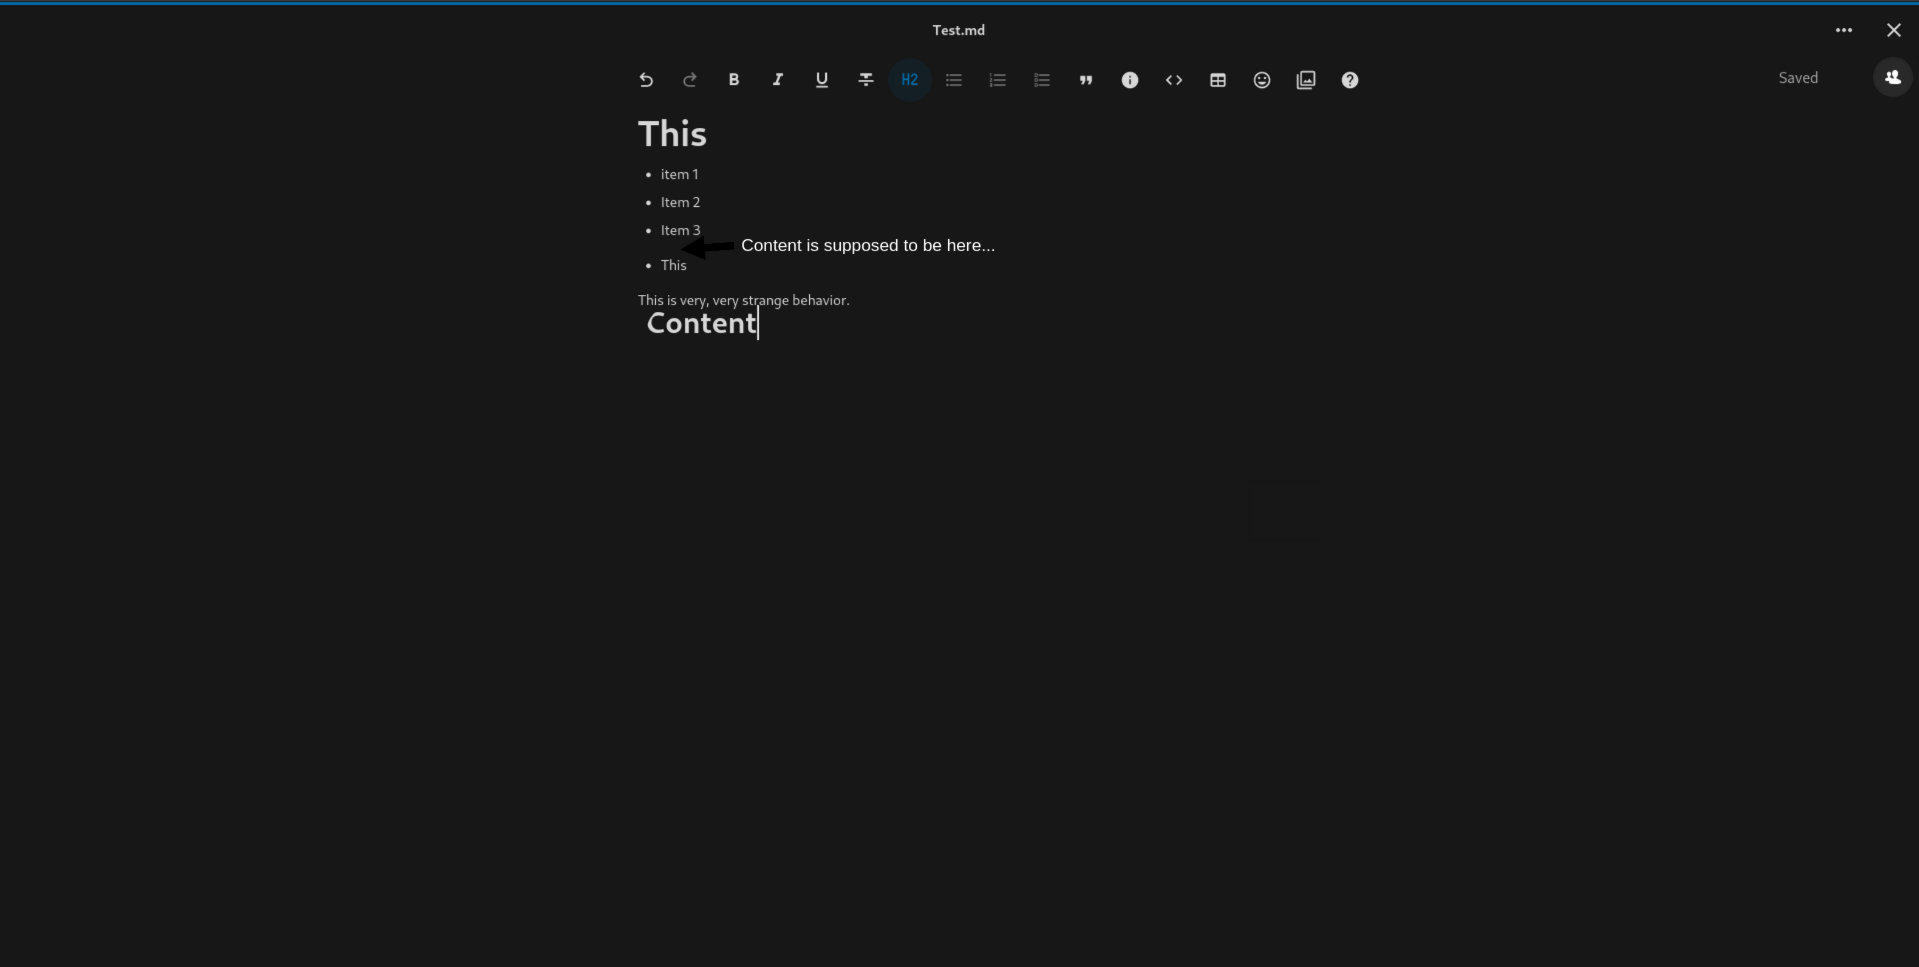Click the 'Item 3' bullet entry

click(680, 230)
